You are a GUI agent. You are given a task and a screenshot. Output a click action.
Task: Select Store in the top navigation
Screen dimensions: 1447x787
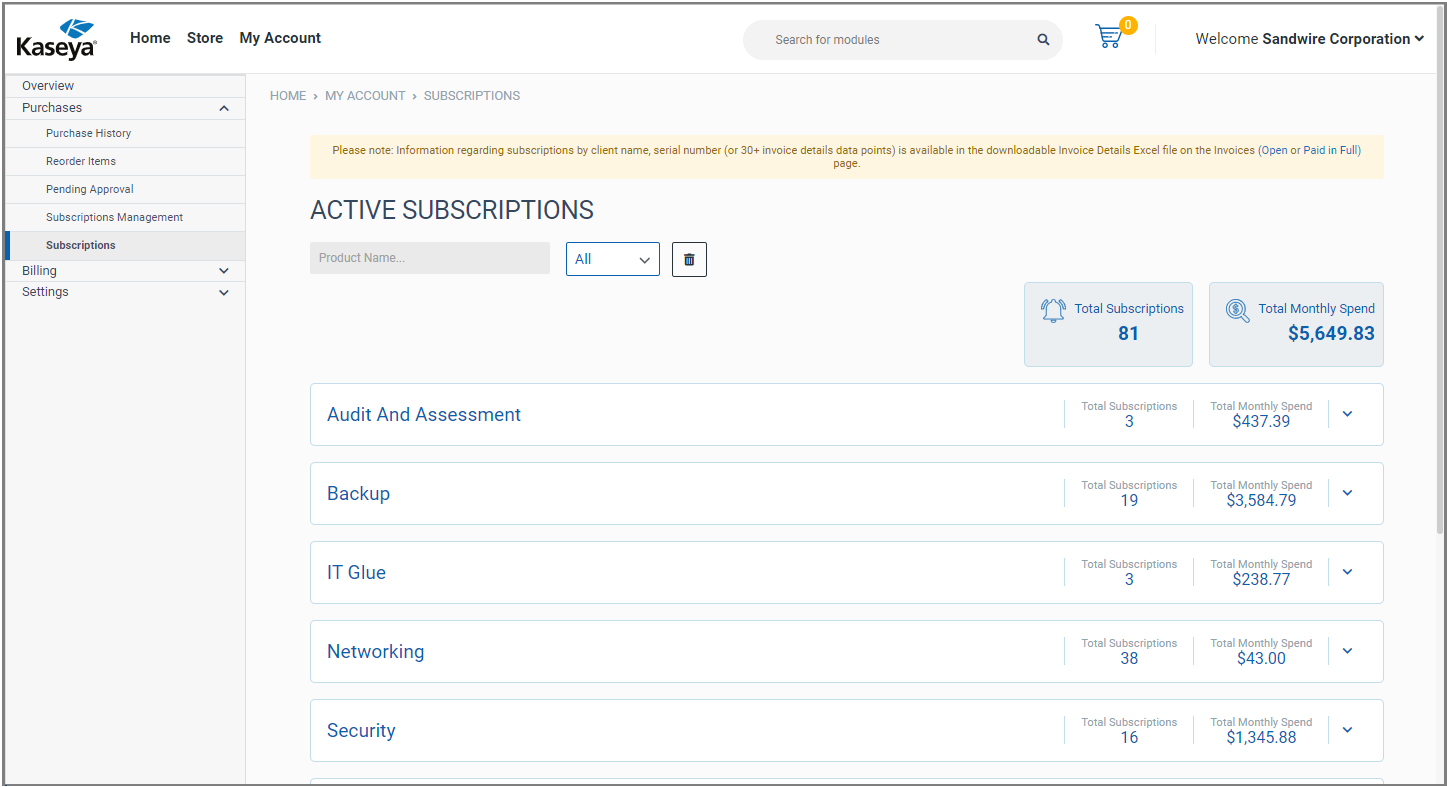coord(204,38)
